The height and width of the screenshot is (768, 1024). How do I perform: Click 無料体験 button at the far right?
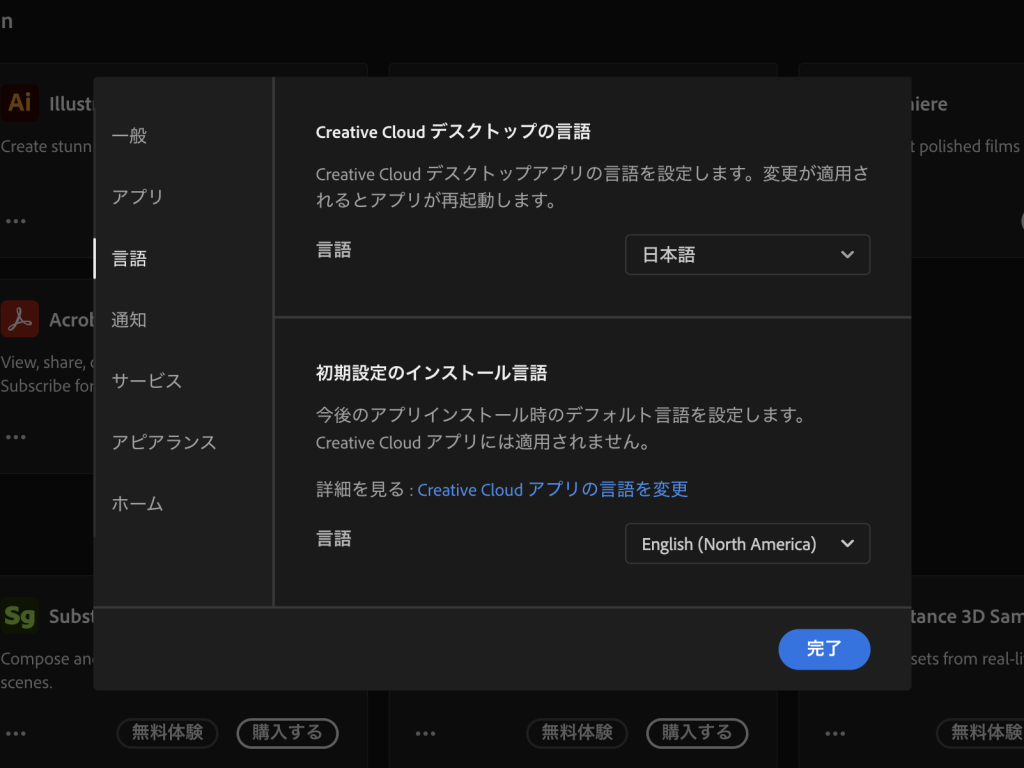984,733
